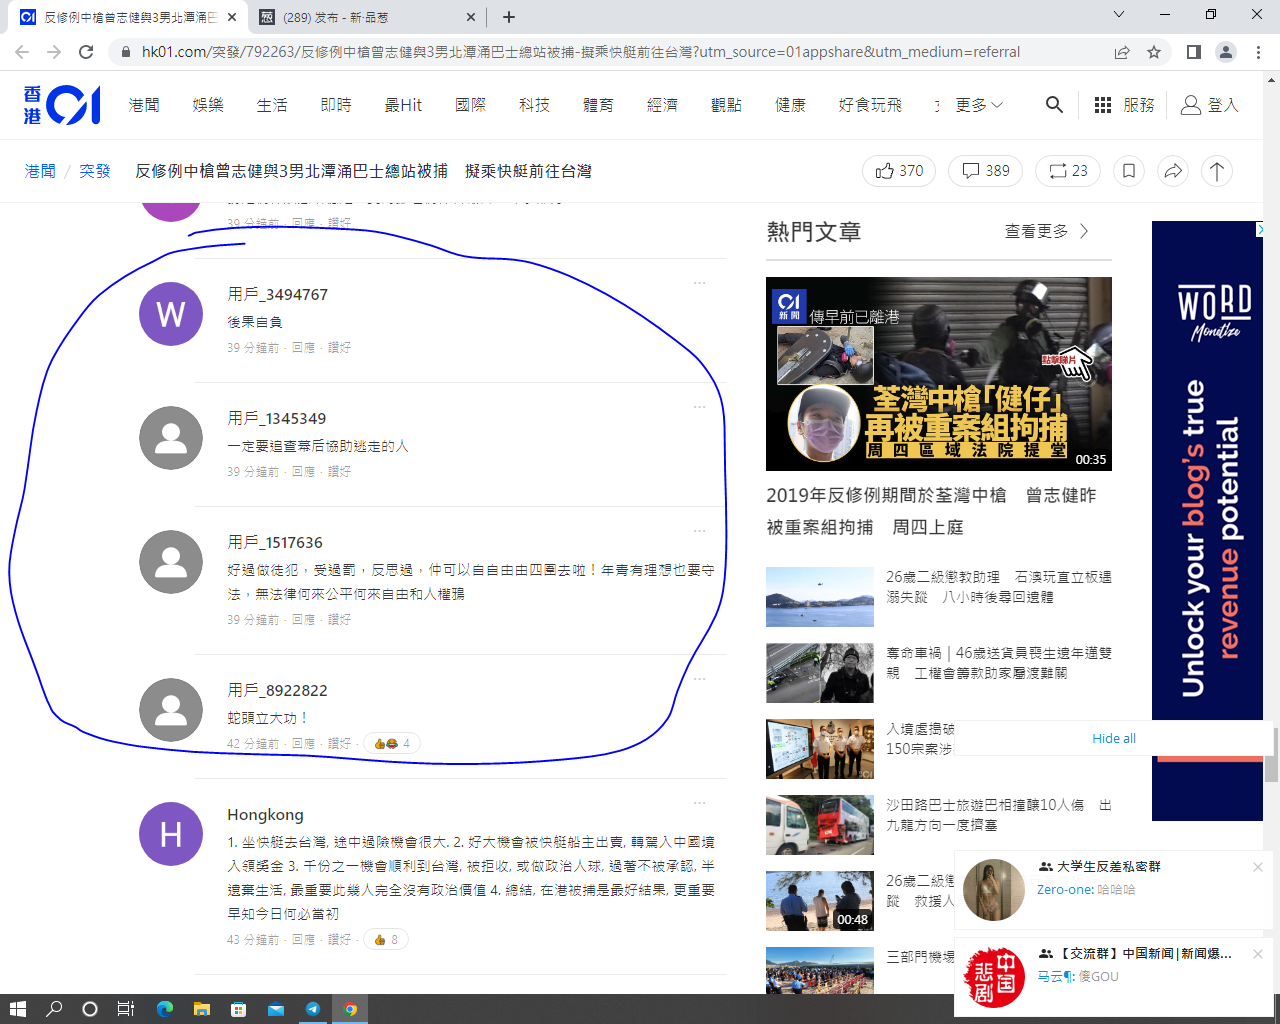This screenshot has height=1024, width=1280.
Task: Open Chrome profile avatar
Action: click(x=1226, y=52)
